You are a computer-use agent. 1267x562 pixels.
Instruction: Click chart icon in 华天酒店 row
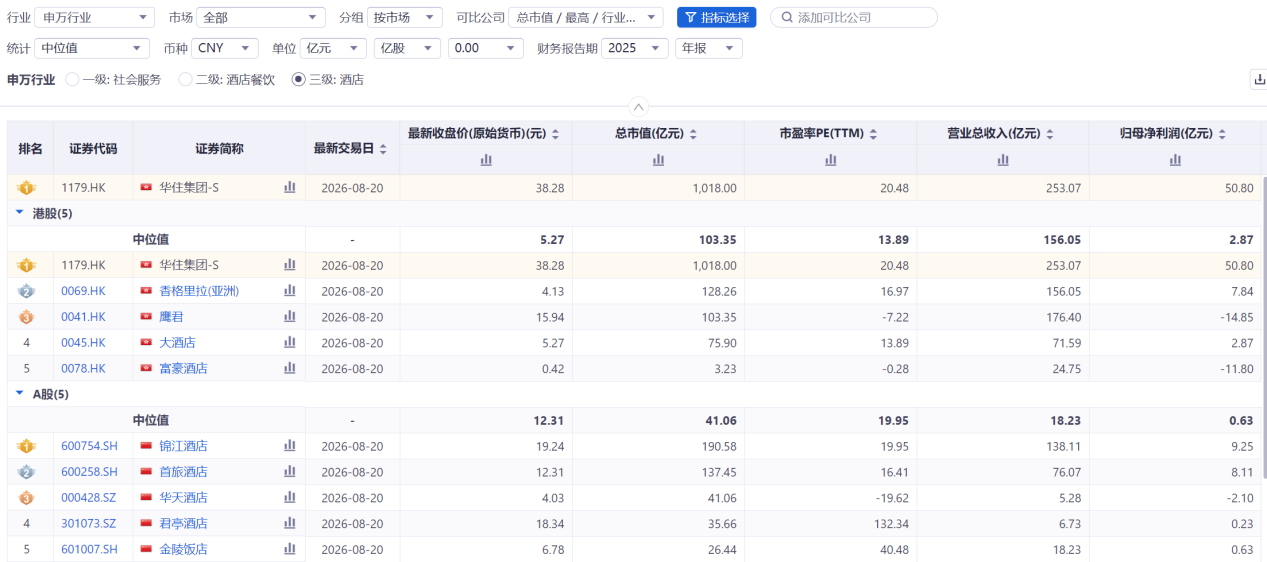point(290,498)
